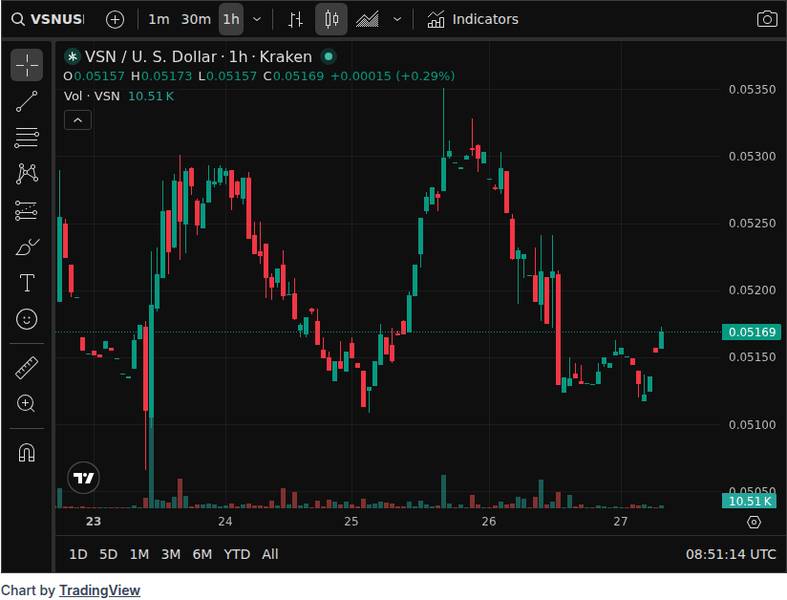Select the forecasting position tool
The image size is (787, 600).
point(27,211)
